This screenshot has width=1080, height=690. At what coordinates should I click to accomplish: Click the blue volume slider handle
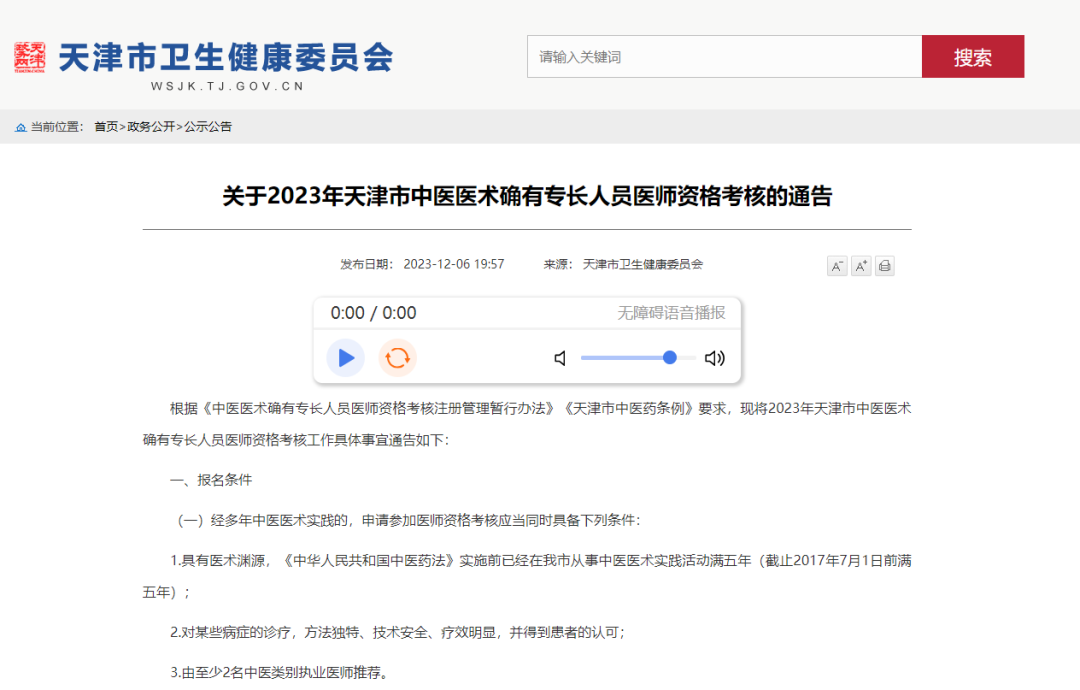click(x=670, y=357)
